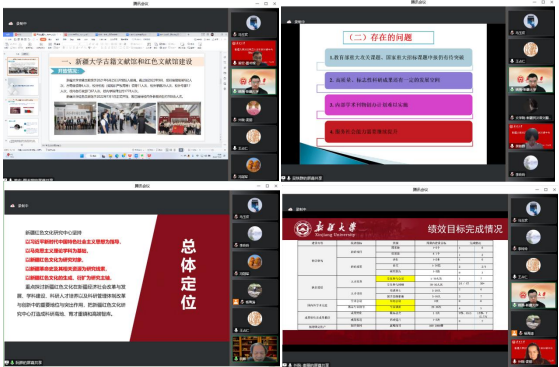Click the group photo with the red flag in the slide
The image size is (559, 367).
click(179, 118)
